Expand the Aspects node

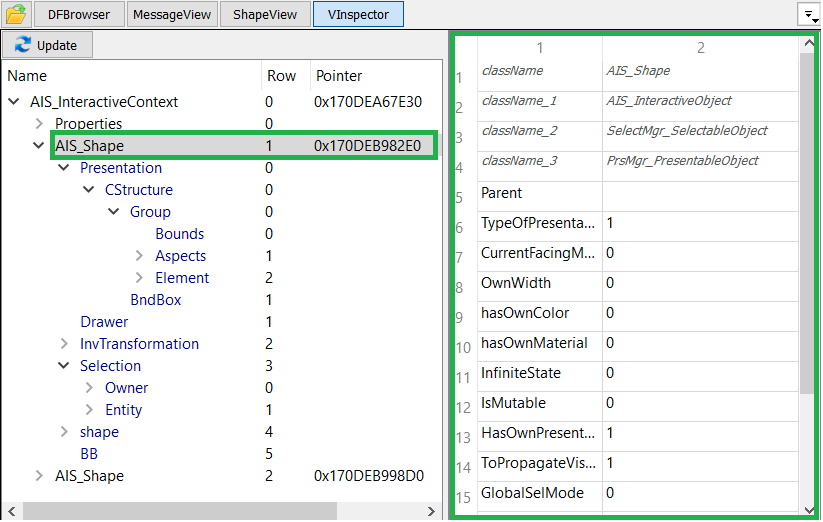pyautogui.click(x=139, y=256)
